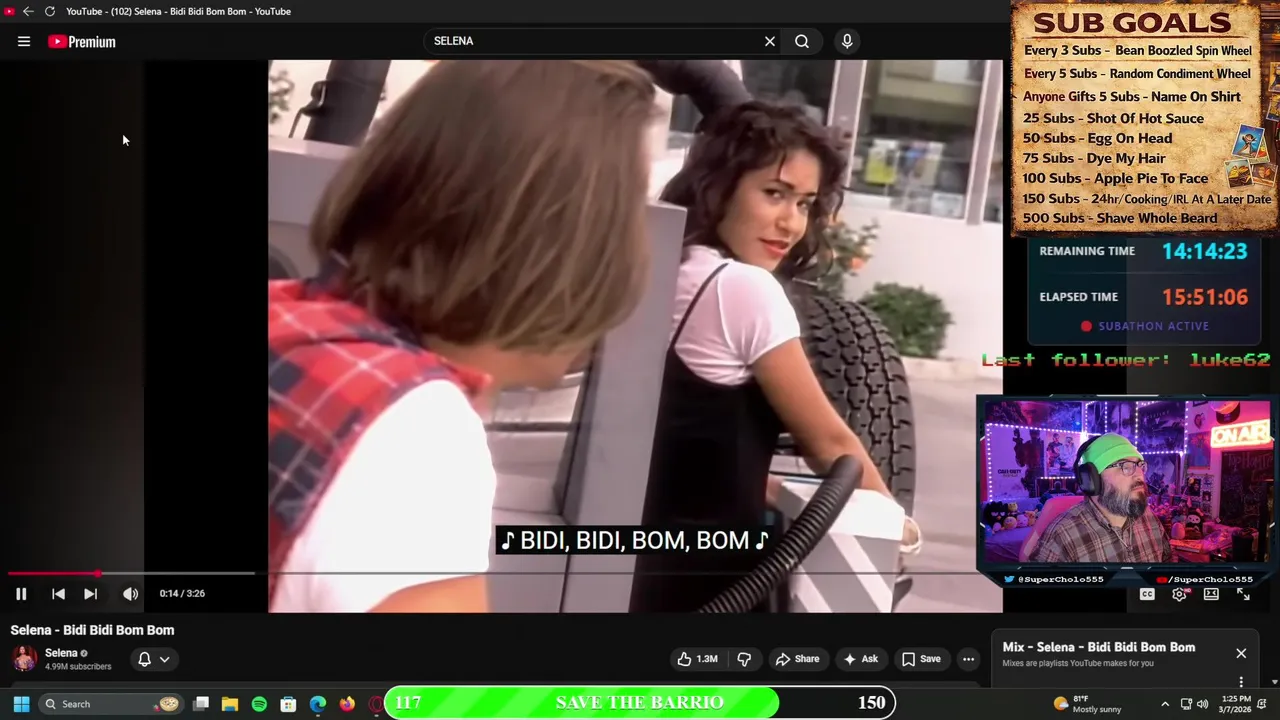
Task: Launch Spotify from the taskbar
Action: (x=259, y=704)
